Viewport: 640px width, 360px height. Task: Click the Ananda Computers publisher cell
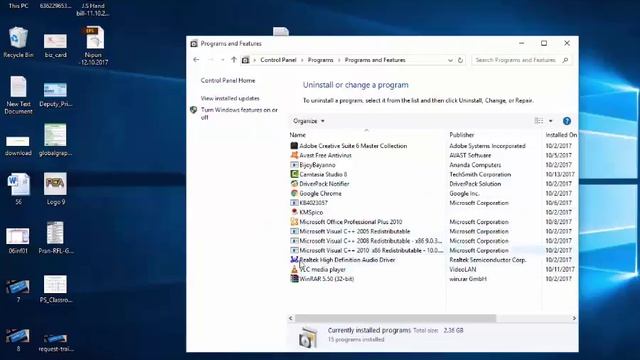[475, 165]
